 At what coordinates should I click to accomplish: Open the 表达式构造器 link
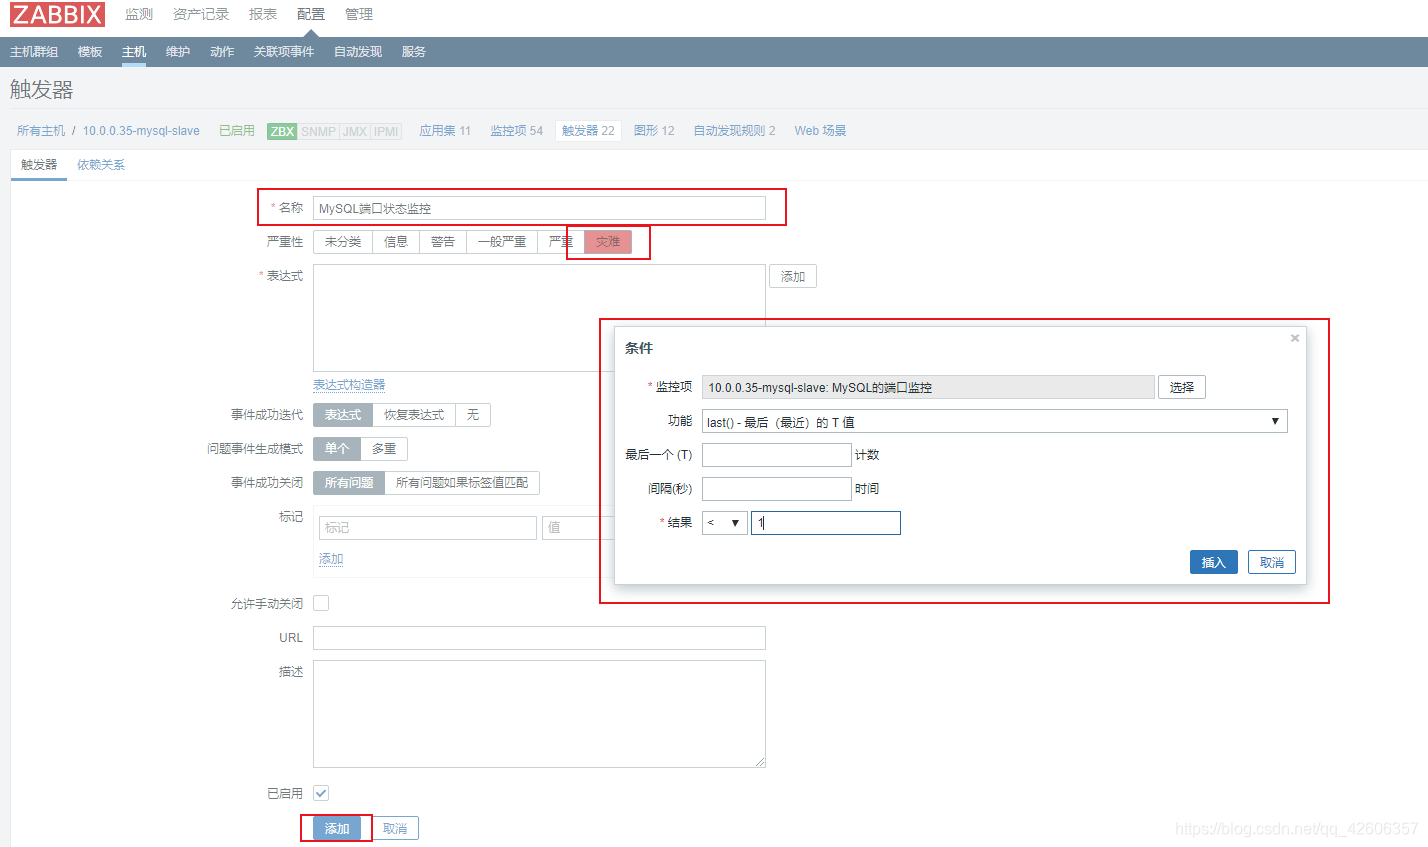pyautogui.click(x=349, y=385)
